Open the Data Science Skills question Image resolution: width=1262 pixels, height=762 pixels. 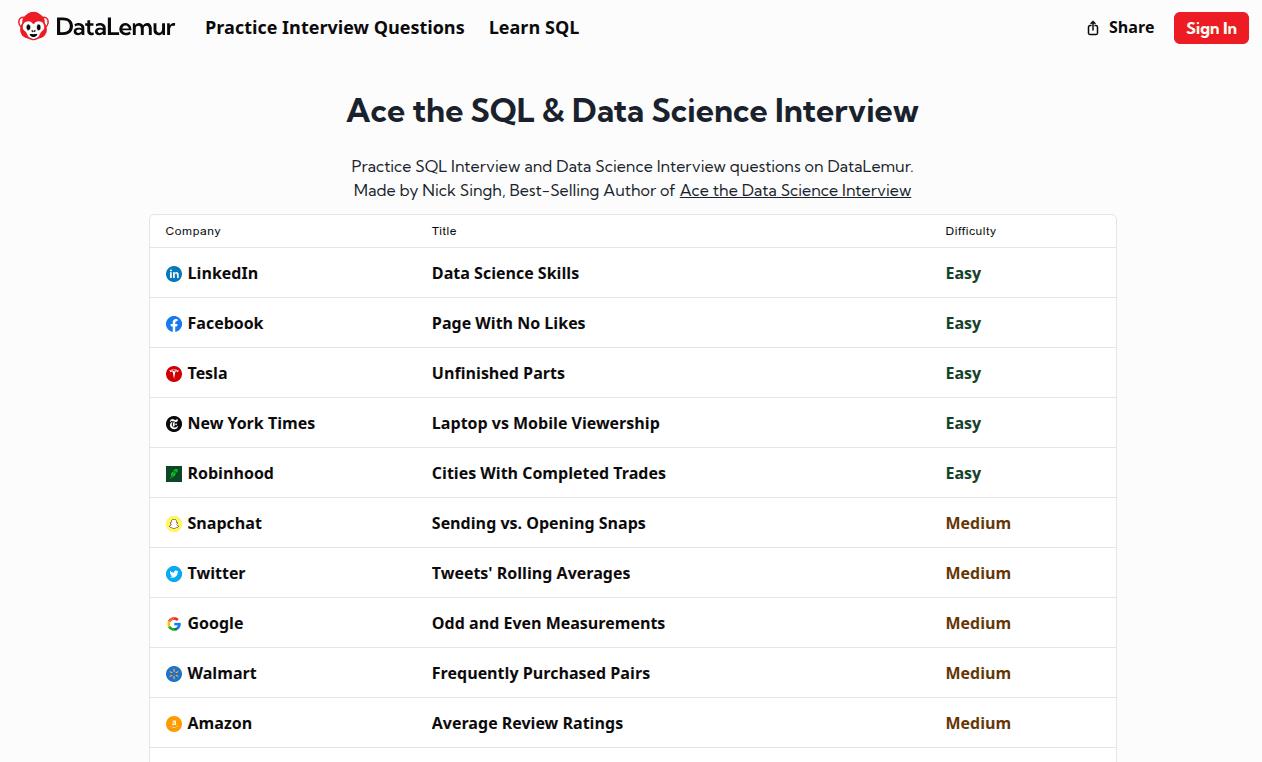click(x=505, y=273)
